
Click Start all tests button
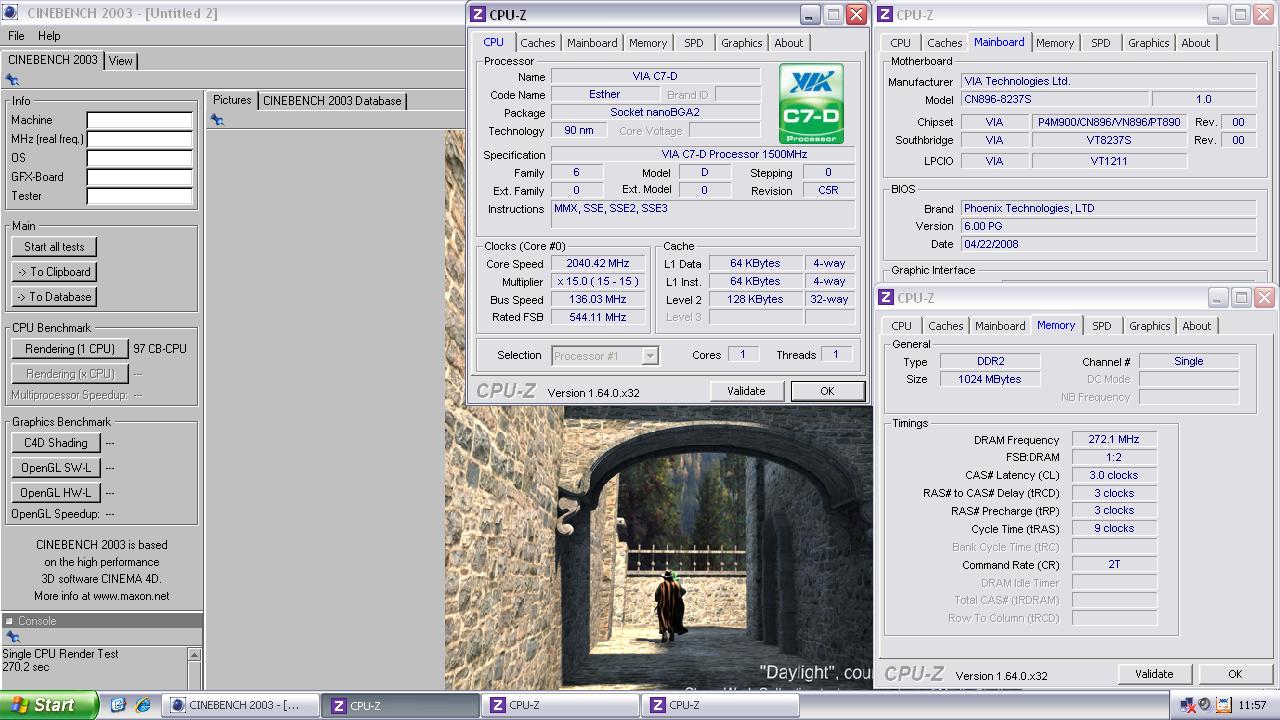pyautogui.click(x=54, y=247)
